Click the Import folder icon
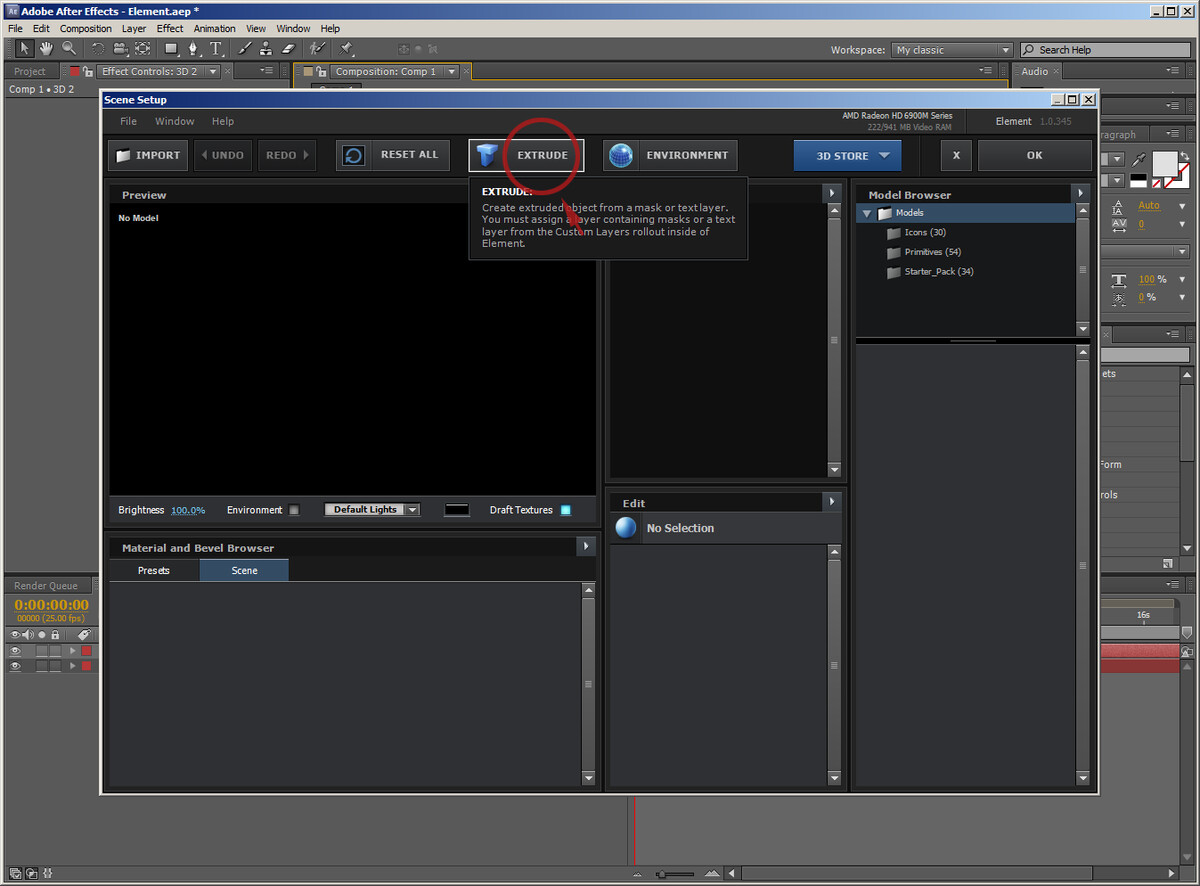The height and width of the screenshot is (886, 1200). point(124,156)
